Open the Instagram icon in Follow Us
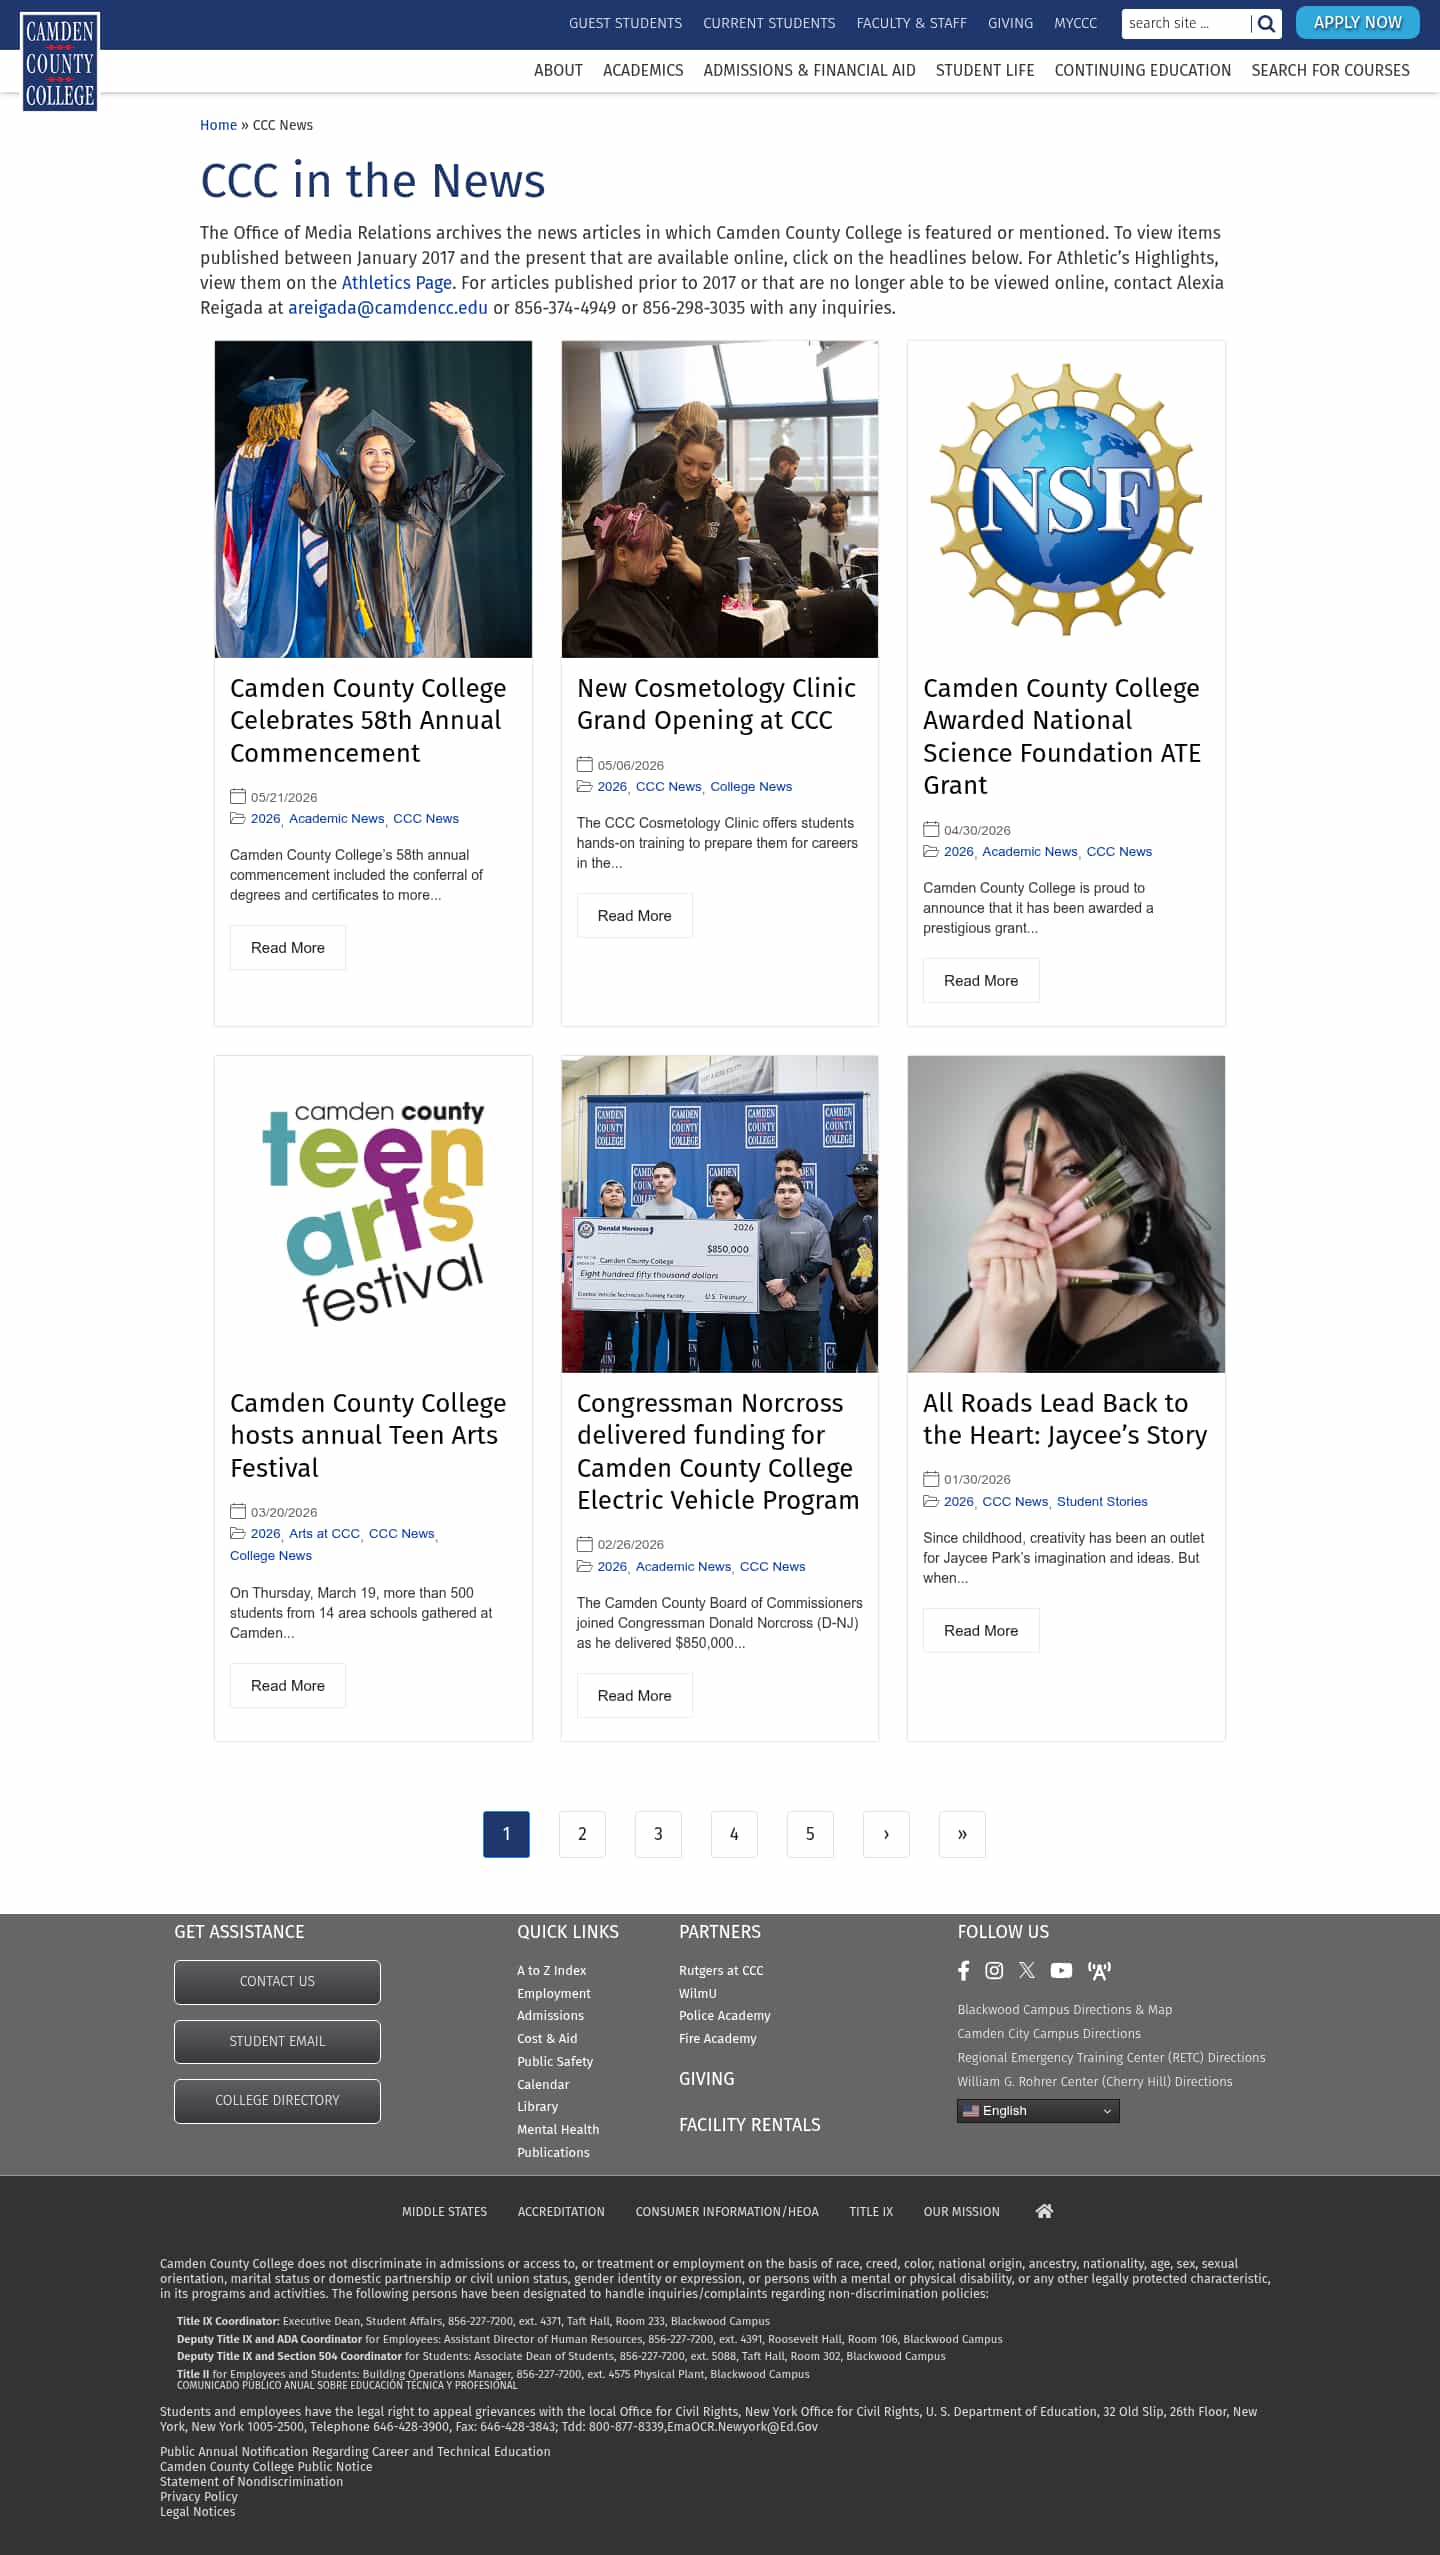The width and height of the screenshot is (1440, 2555). point(994,1971)
